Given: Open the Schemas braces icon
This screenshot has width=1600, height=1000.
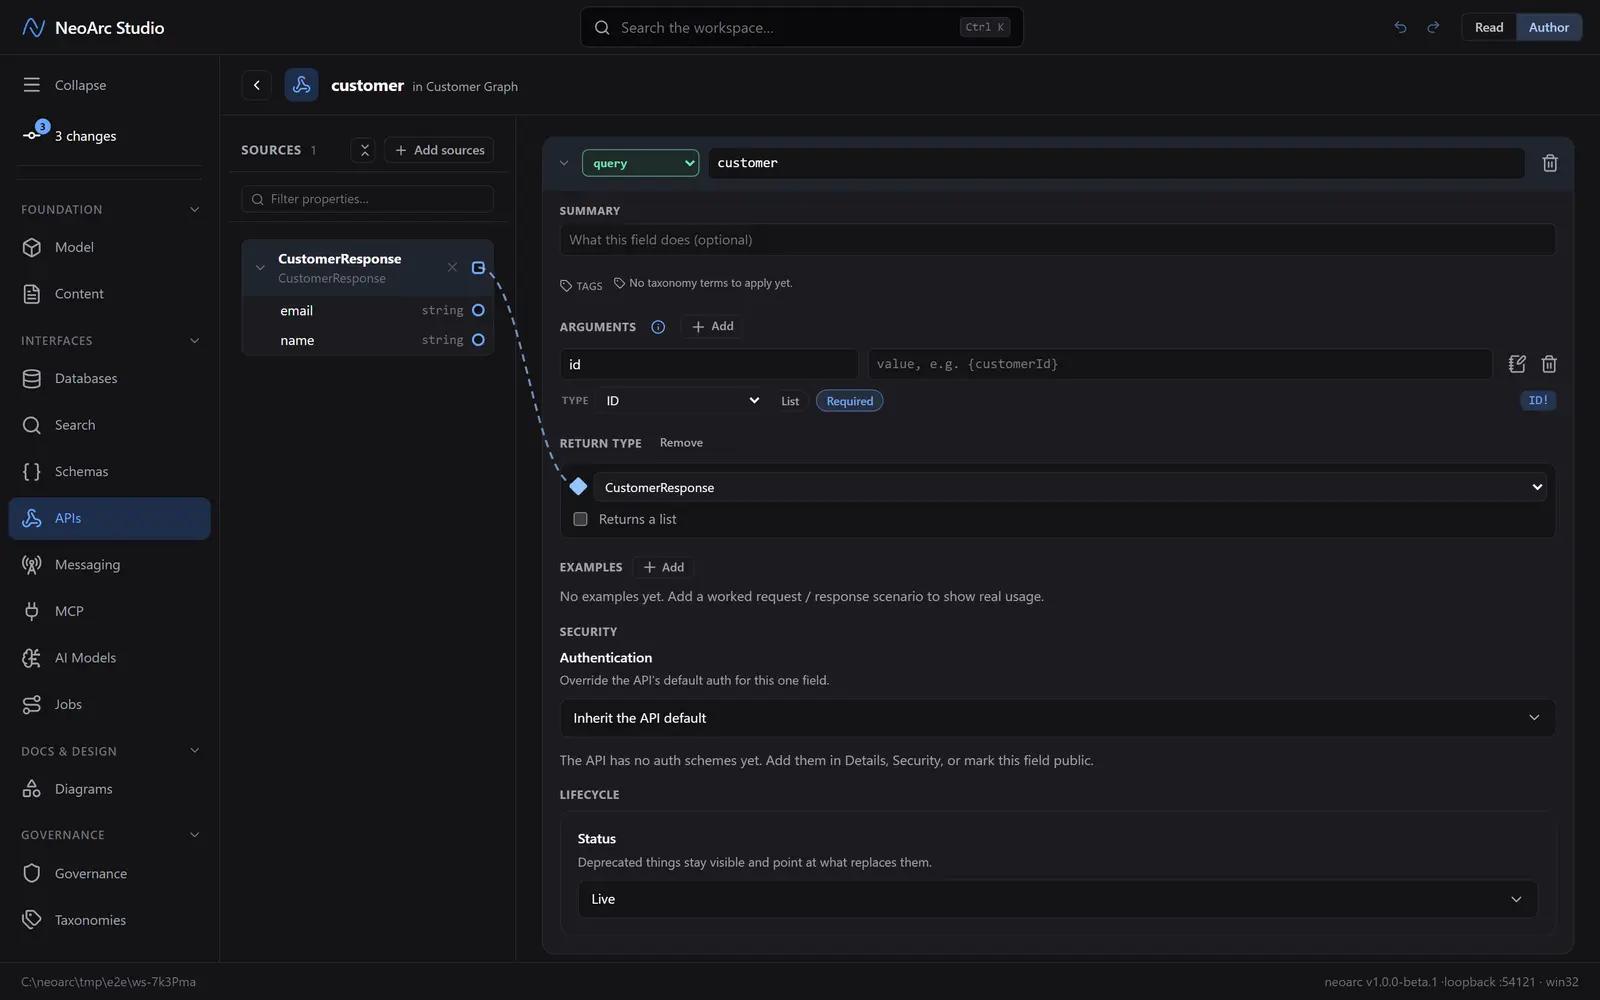Looking at the screenshot, I should (x=32, y=471).
